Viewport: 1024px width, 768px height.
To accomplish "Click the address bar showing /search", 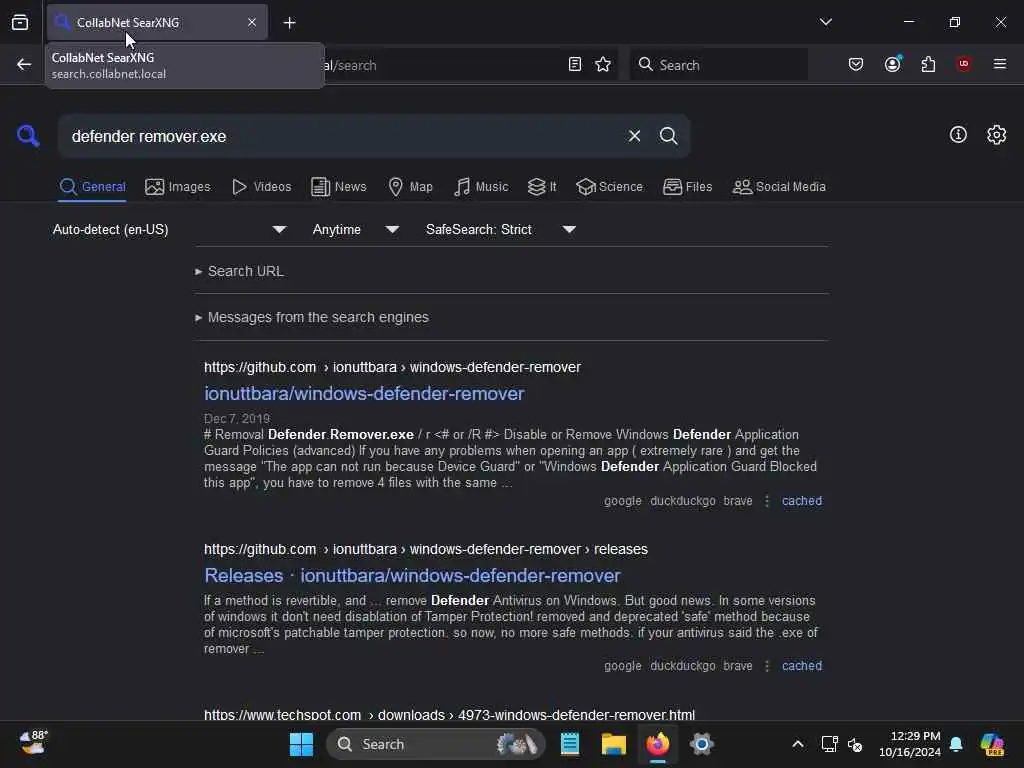I will [x=444, y=65].
